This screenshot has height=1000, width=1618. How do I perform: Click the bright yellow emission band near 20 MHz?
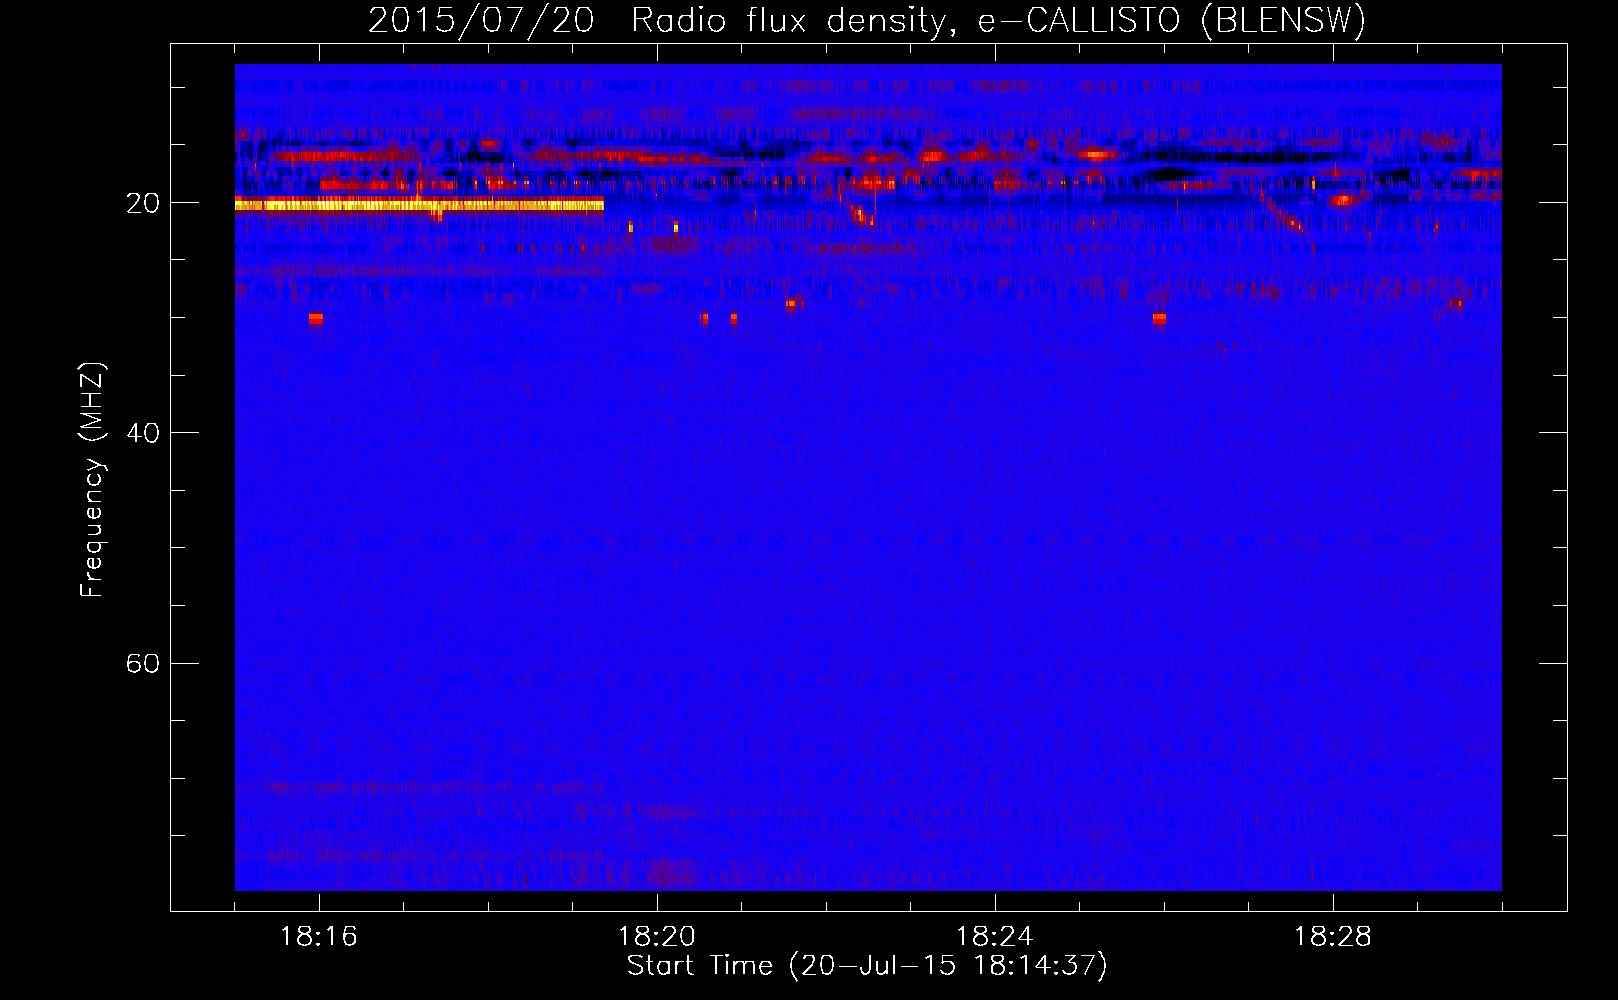coord(419,205)
